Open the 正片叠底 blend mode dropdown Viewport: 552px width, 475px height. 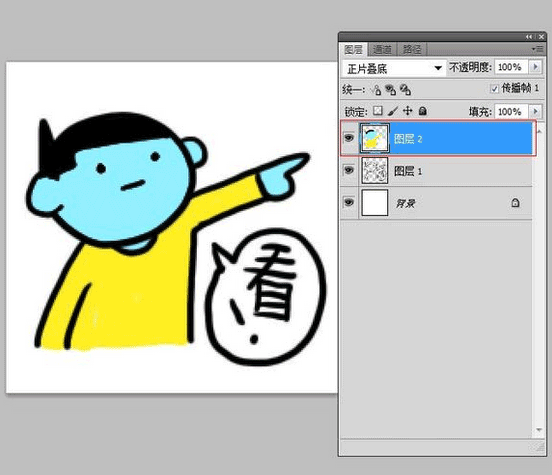click(x=393, y=68)
